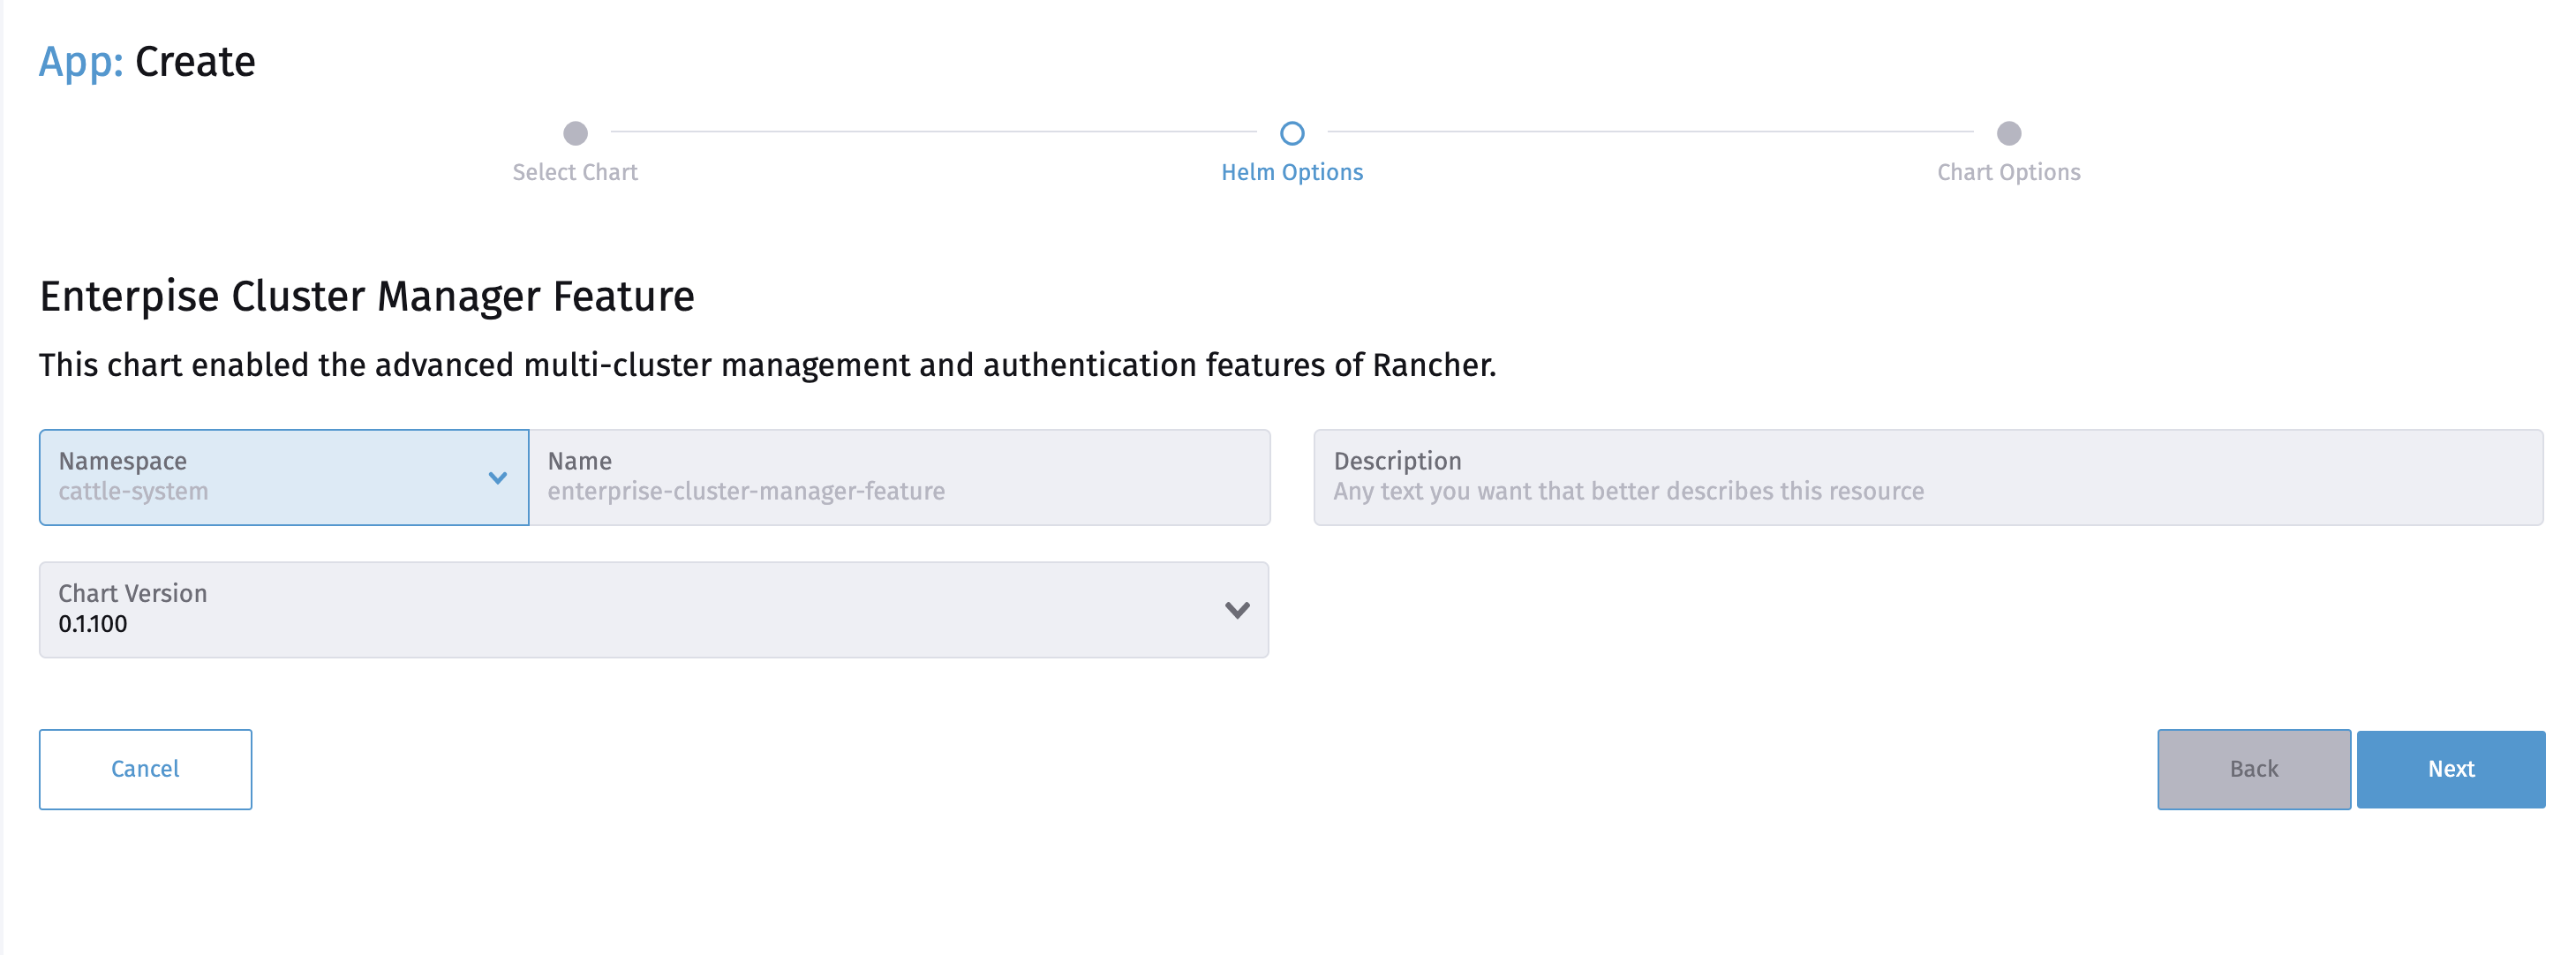Click the Chart Options step label
The height and width of the screenshot is (955, 2576).
[2009, 172]
